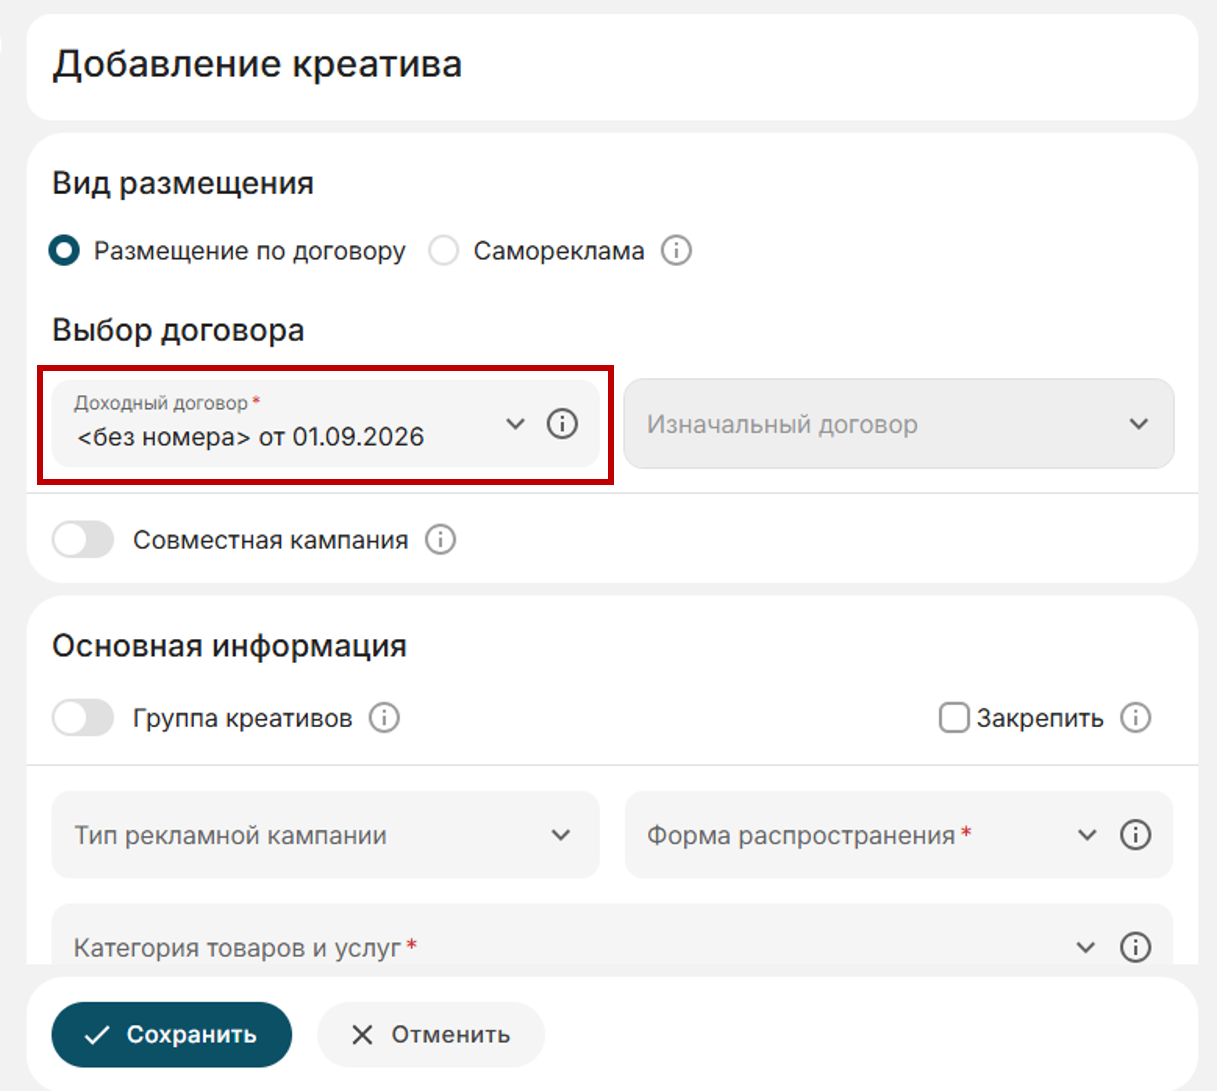The width and height of the screenshot is (1217, 1091).
Task: Toggle the Совместная кампания switch
Action: pyautogui.click(x=83, y=540)
